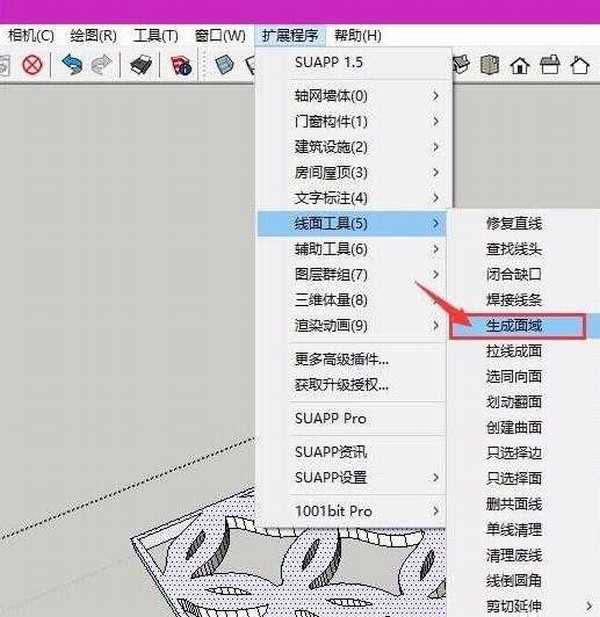This screenshot has width=600, height=617.
Task: Select 修复直线 from the submenu
Action: (515, 223)
